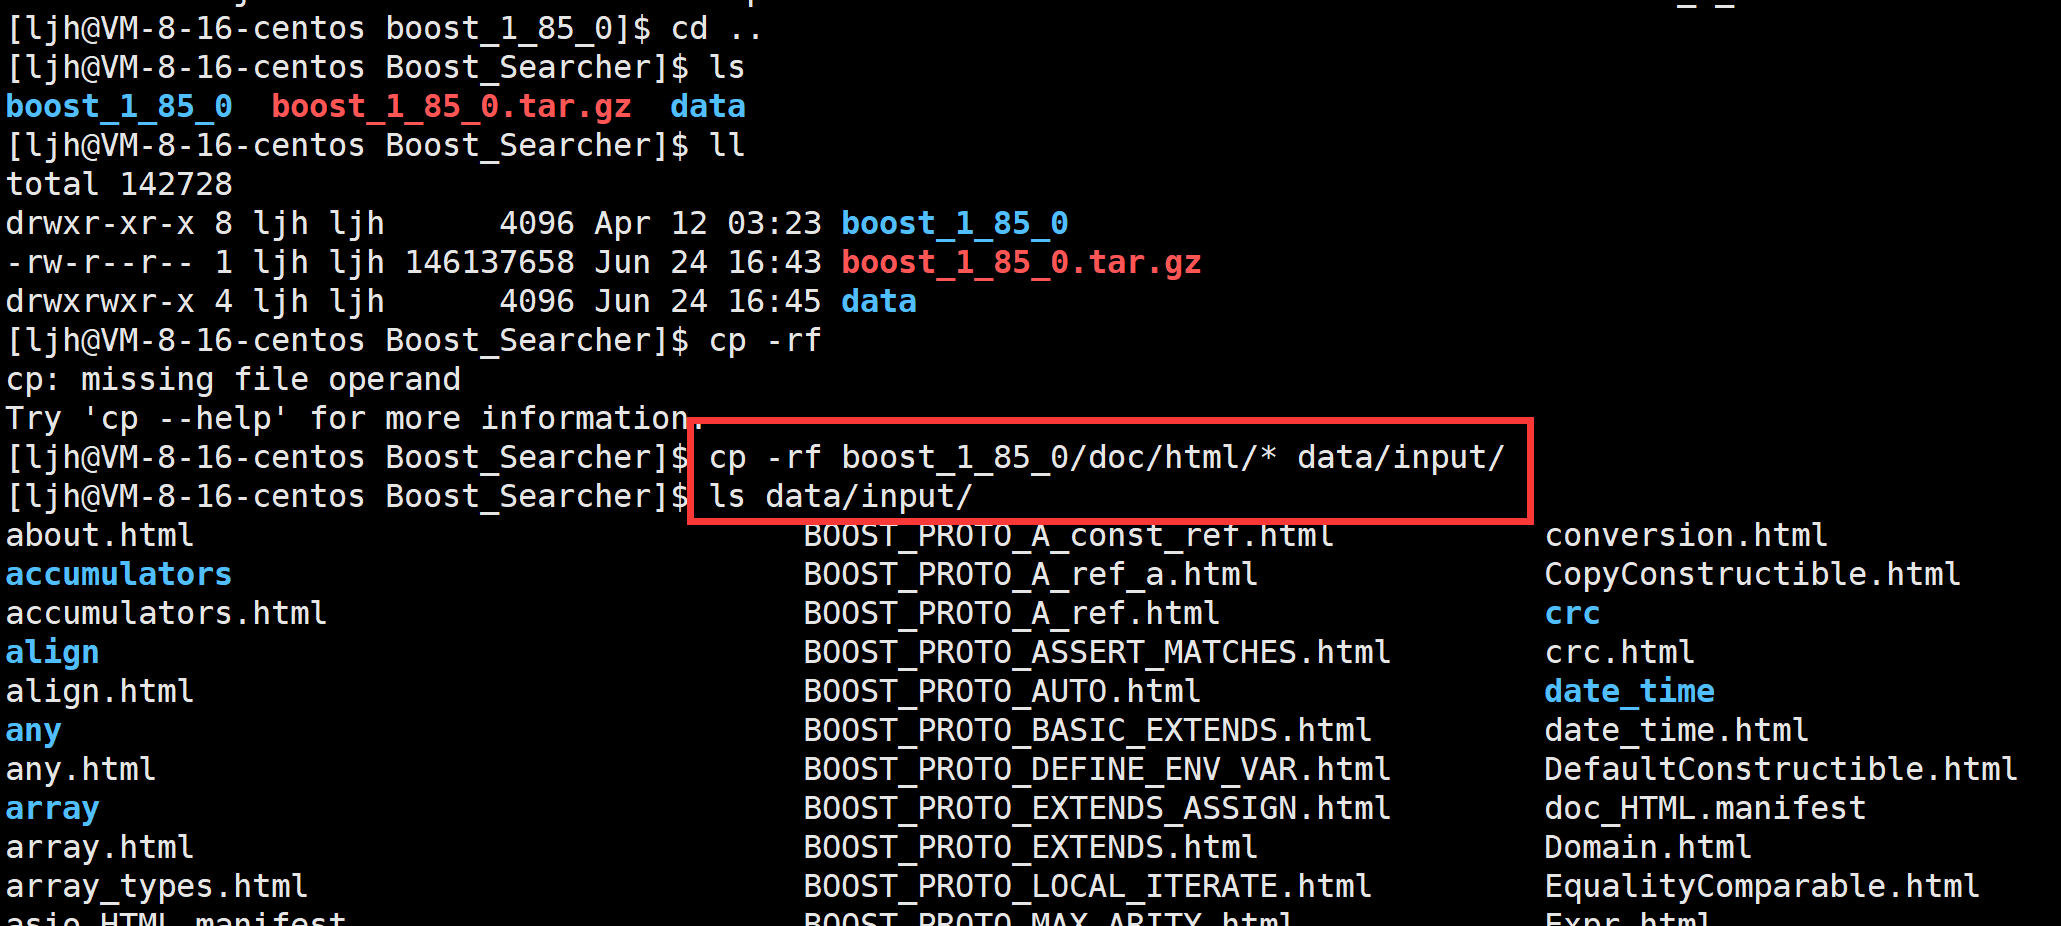
Task: Click 'BOOST_PROTO_BASIC_EXTENDS.html'
Action: tap(1088, 730)
